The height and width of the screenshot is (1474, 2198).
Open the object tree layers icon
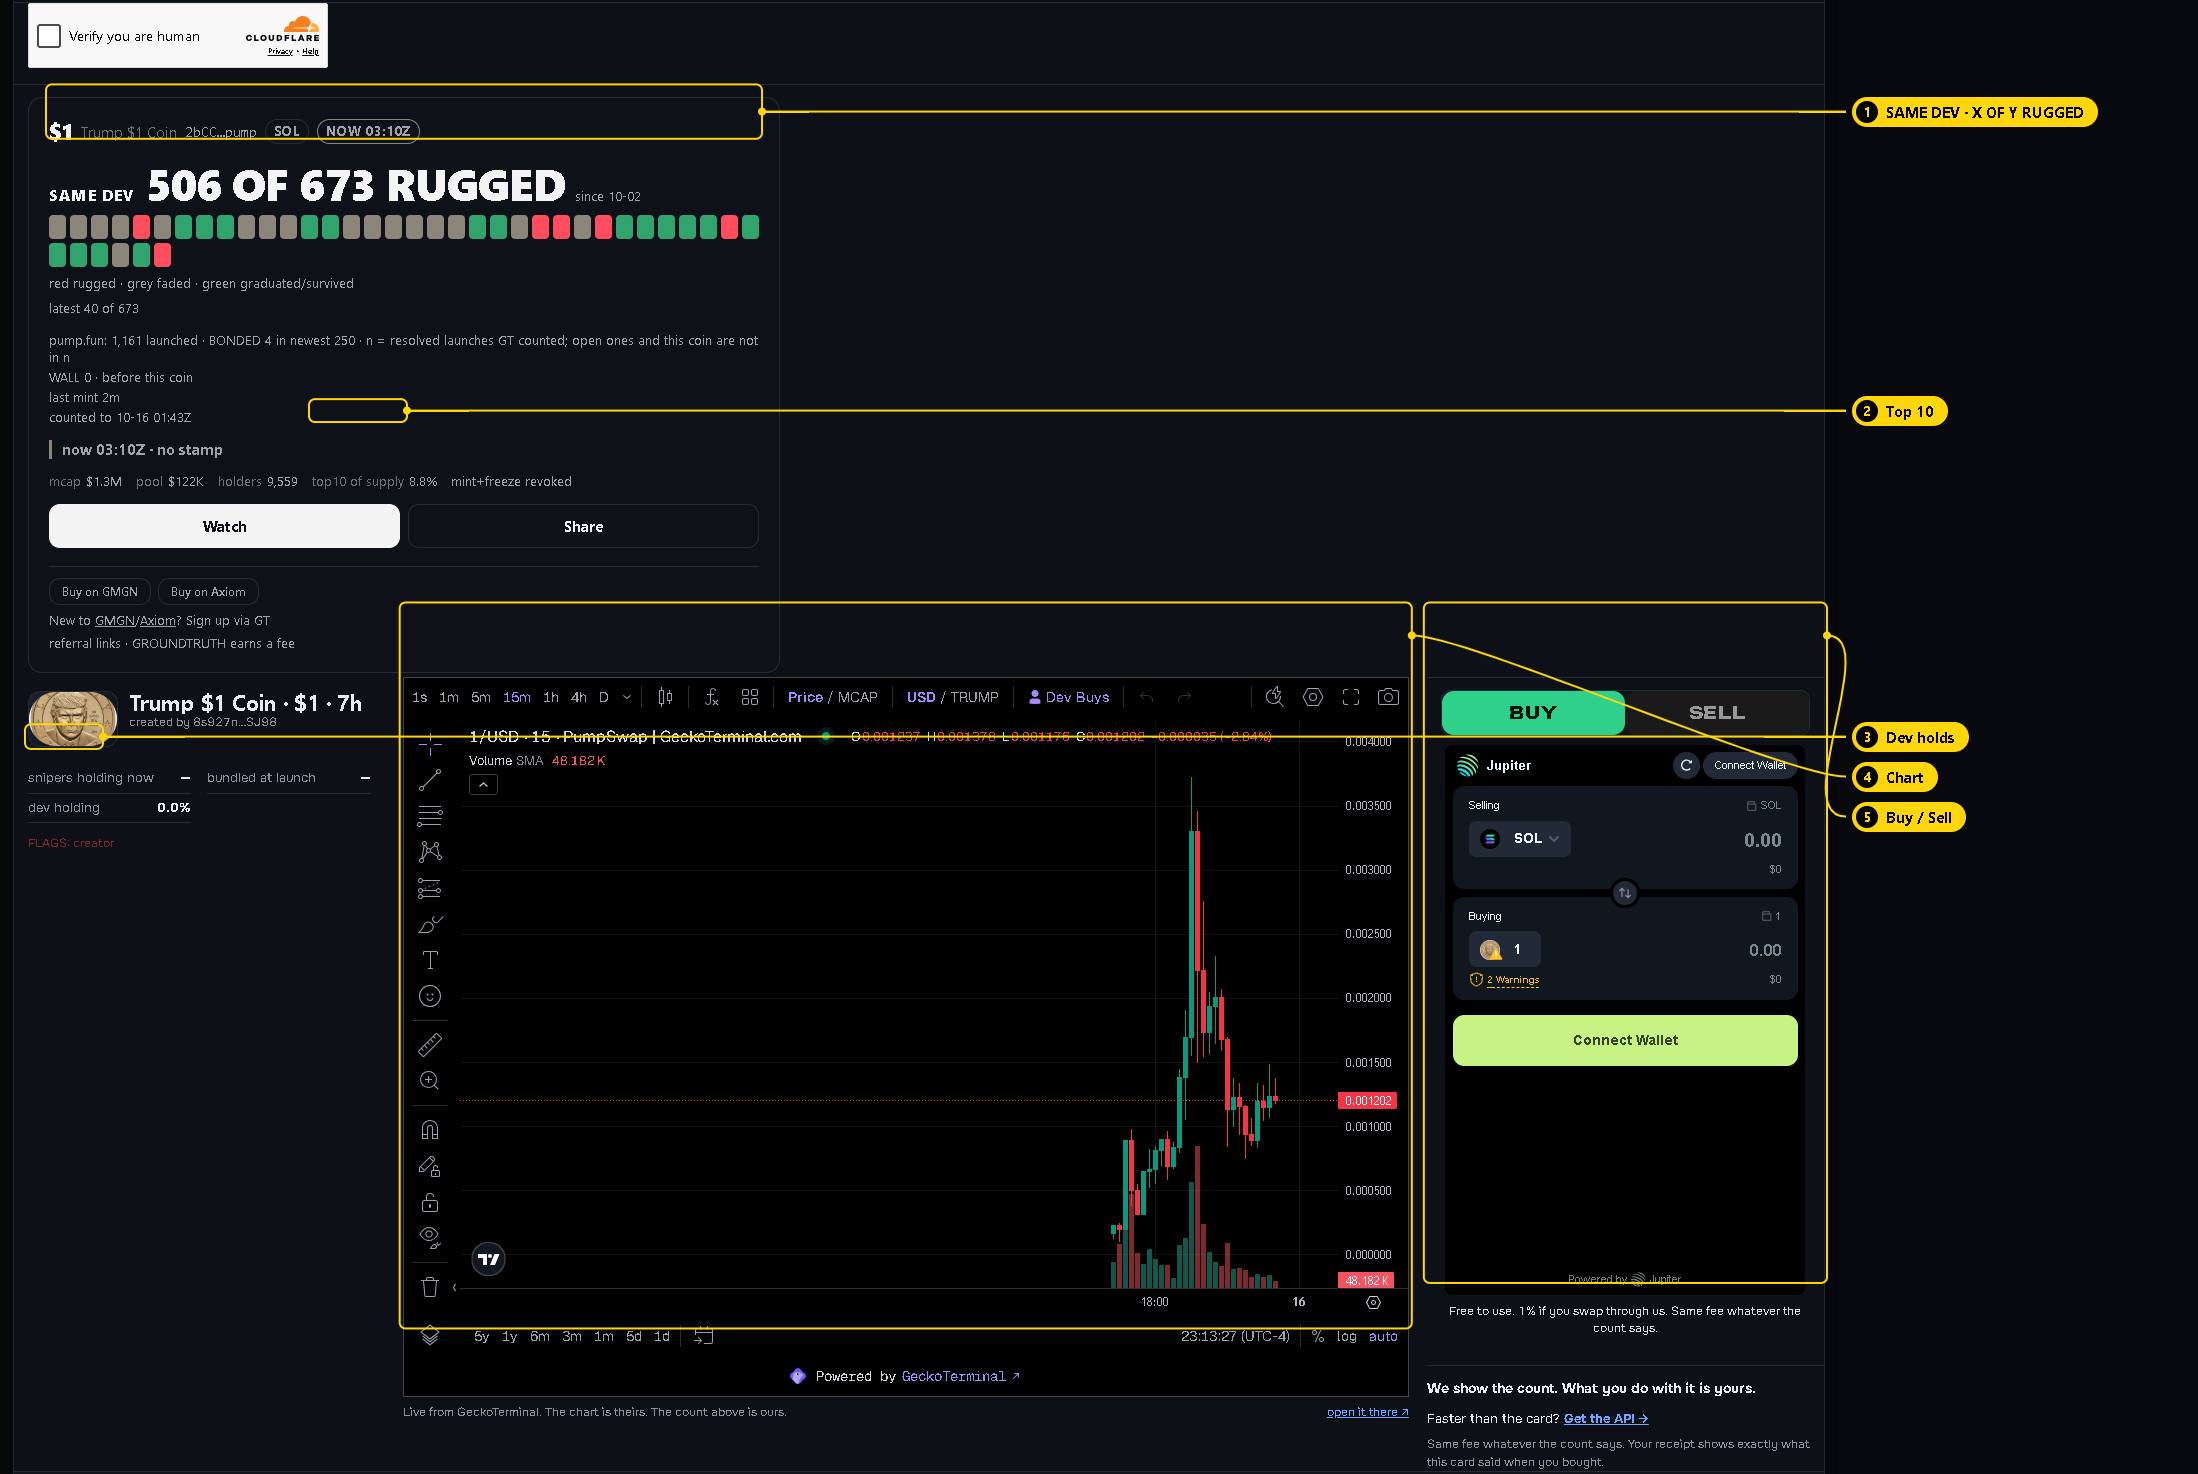click(430, 1335)
